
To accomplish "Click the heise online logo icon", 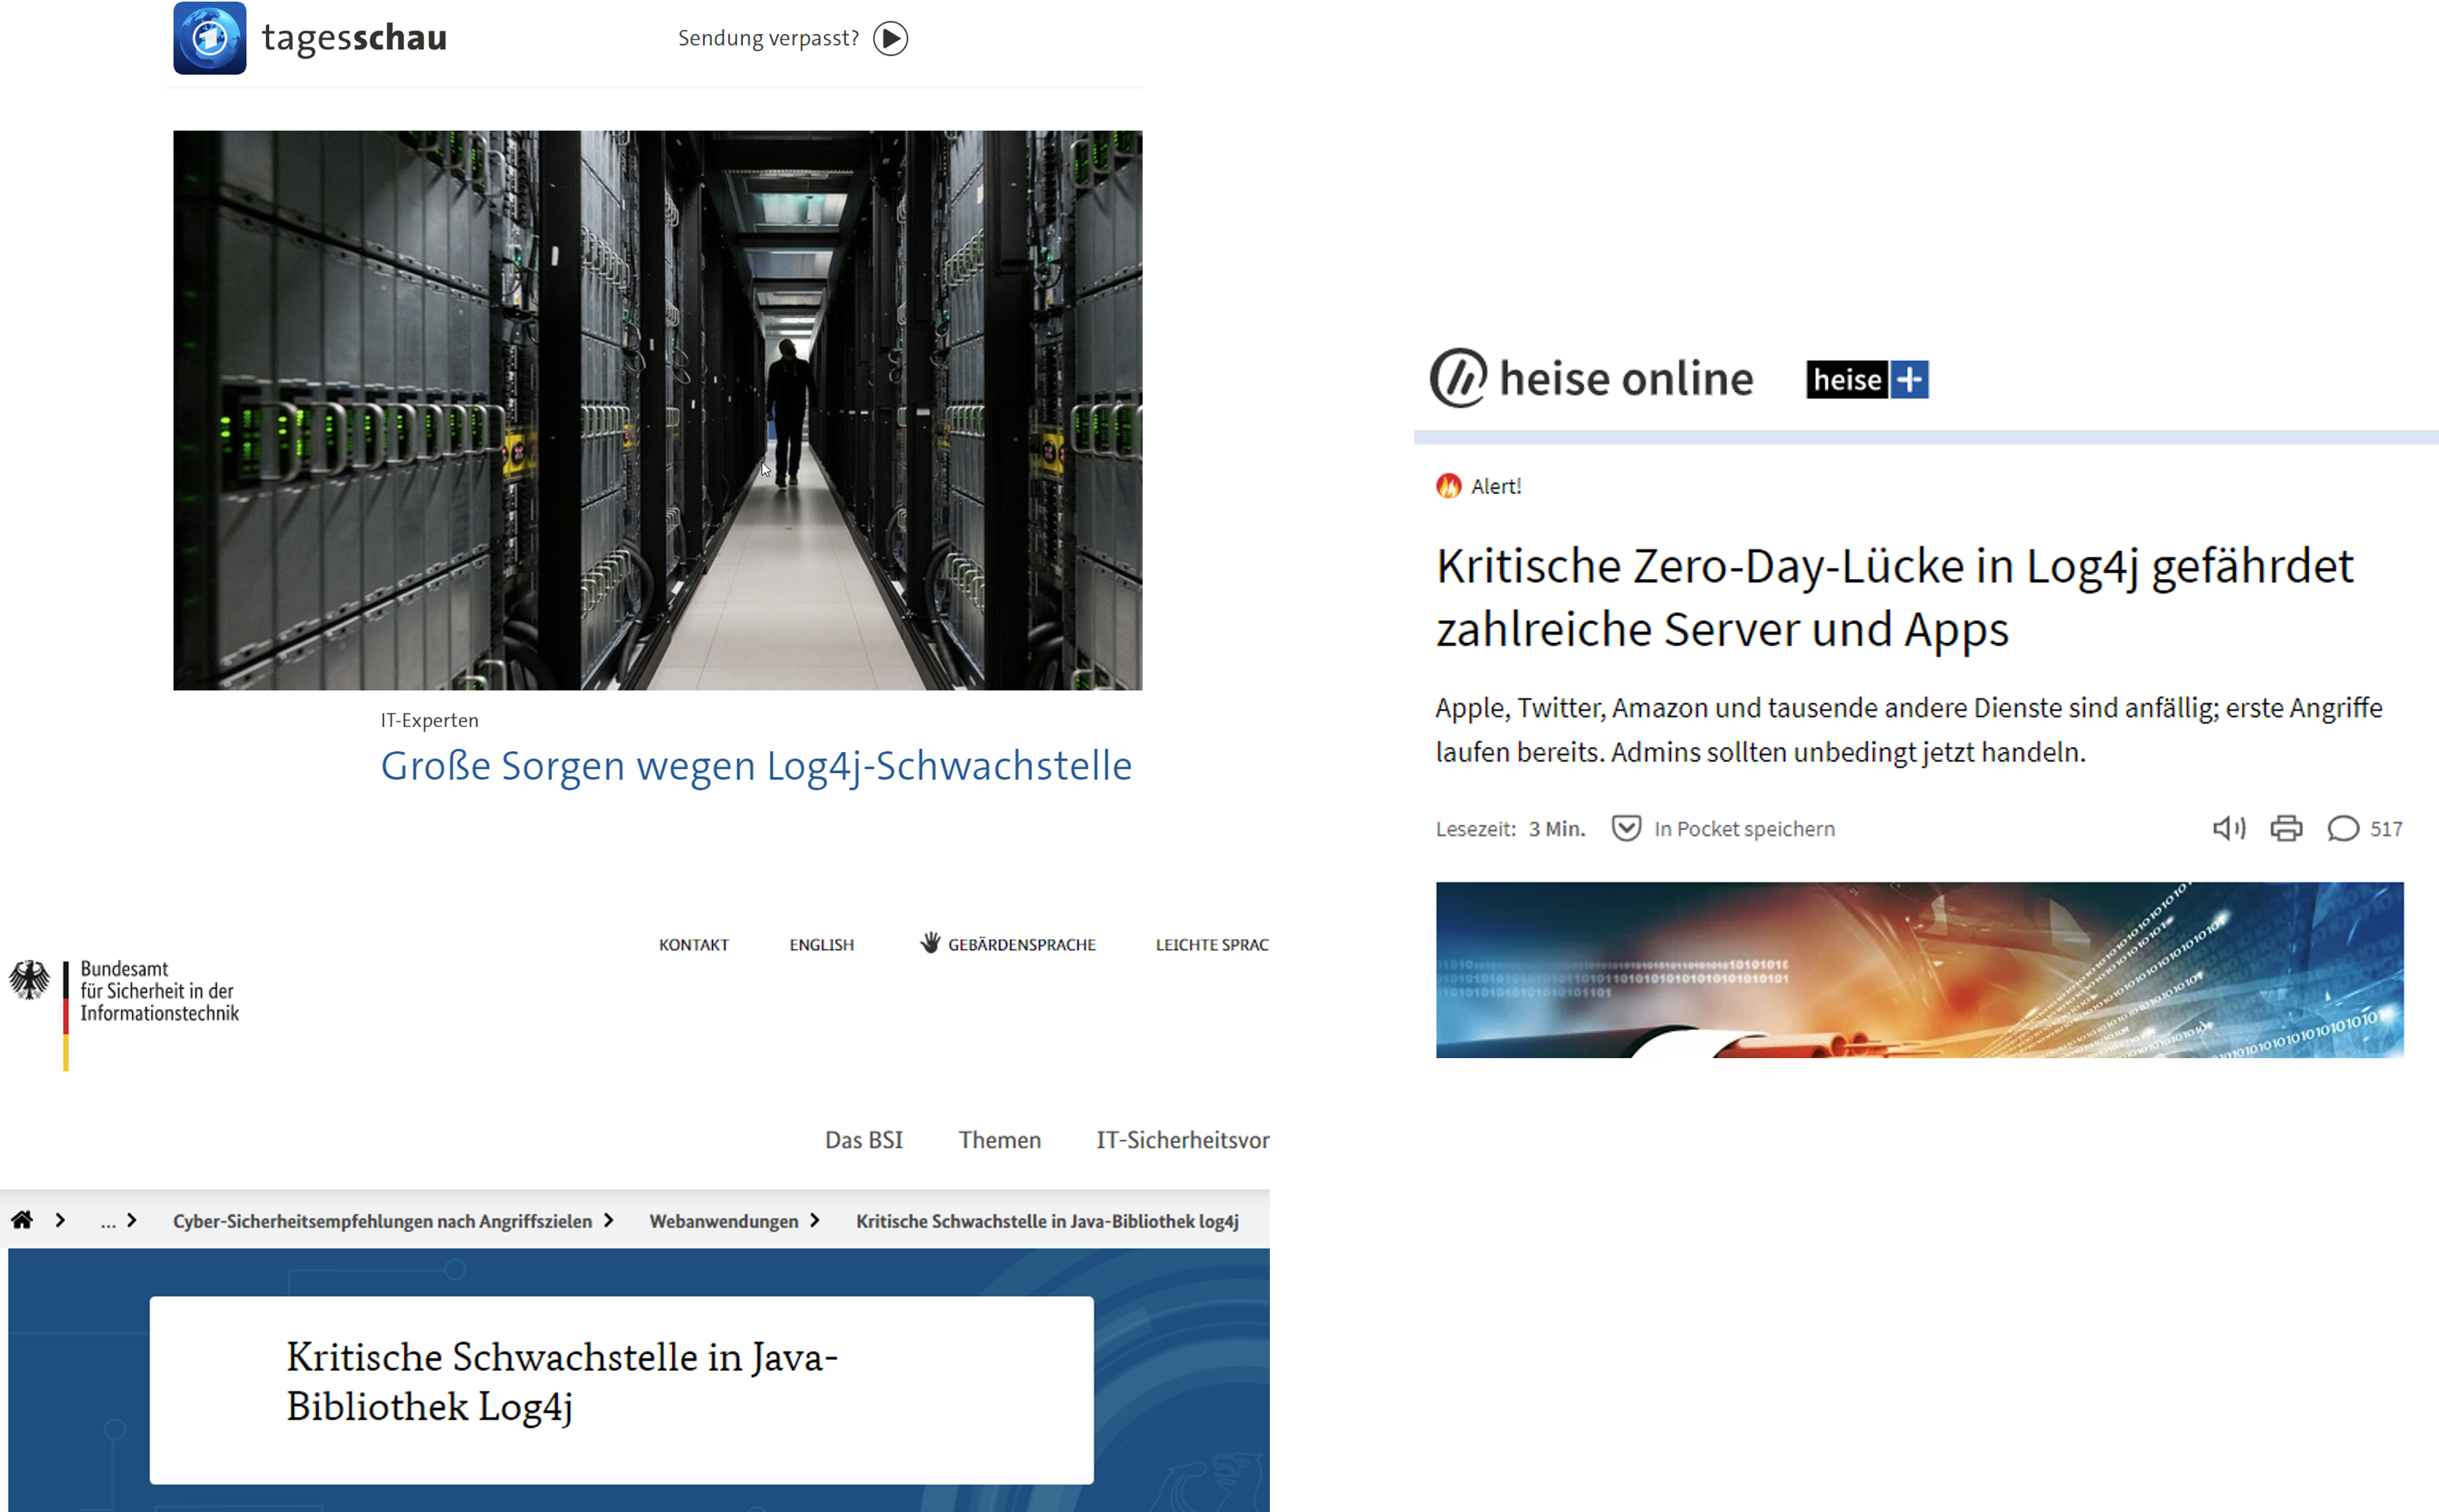I will point(1458,378).
